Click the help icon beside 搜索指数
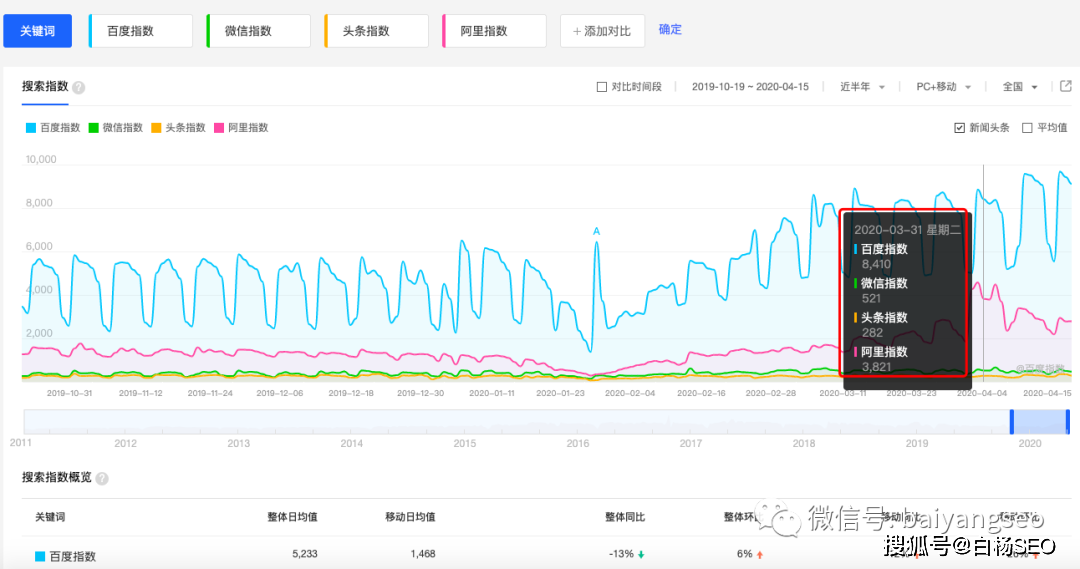 (79, 87)
